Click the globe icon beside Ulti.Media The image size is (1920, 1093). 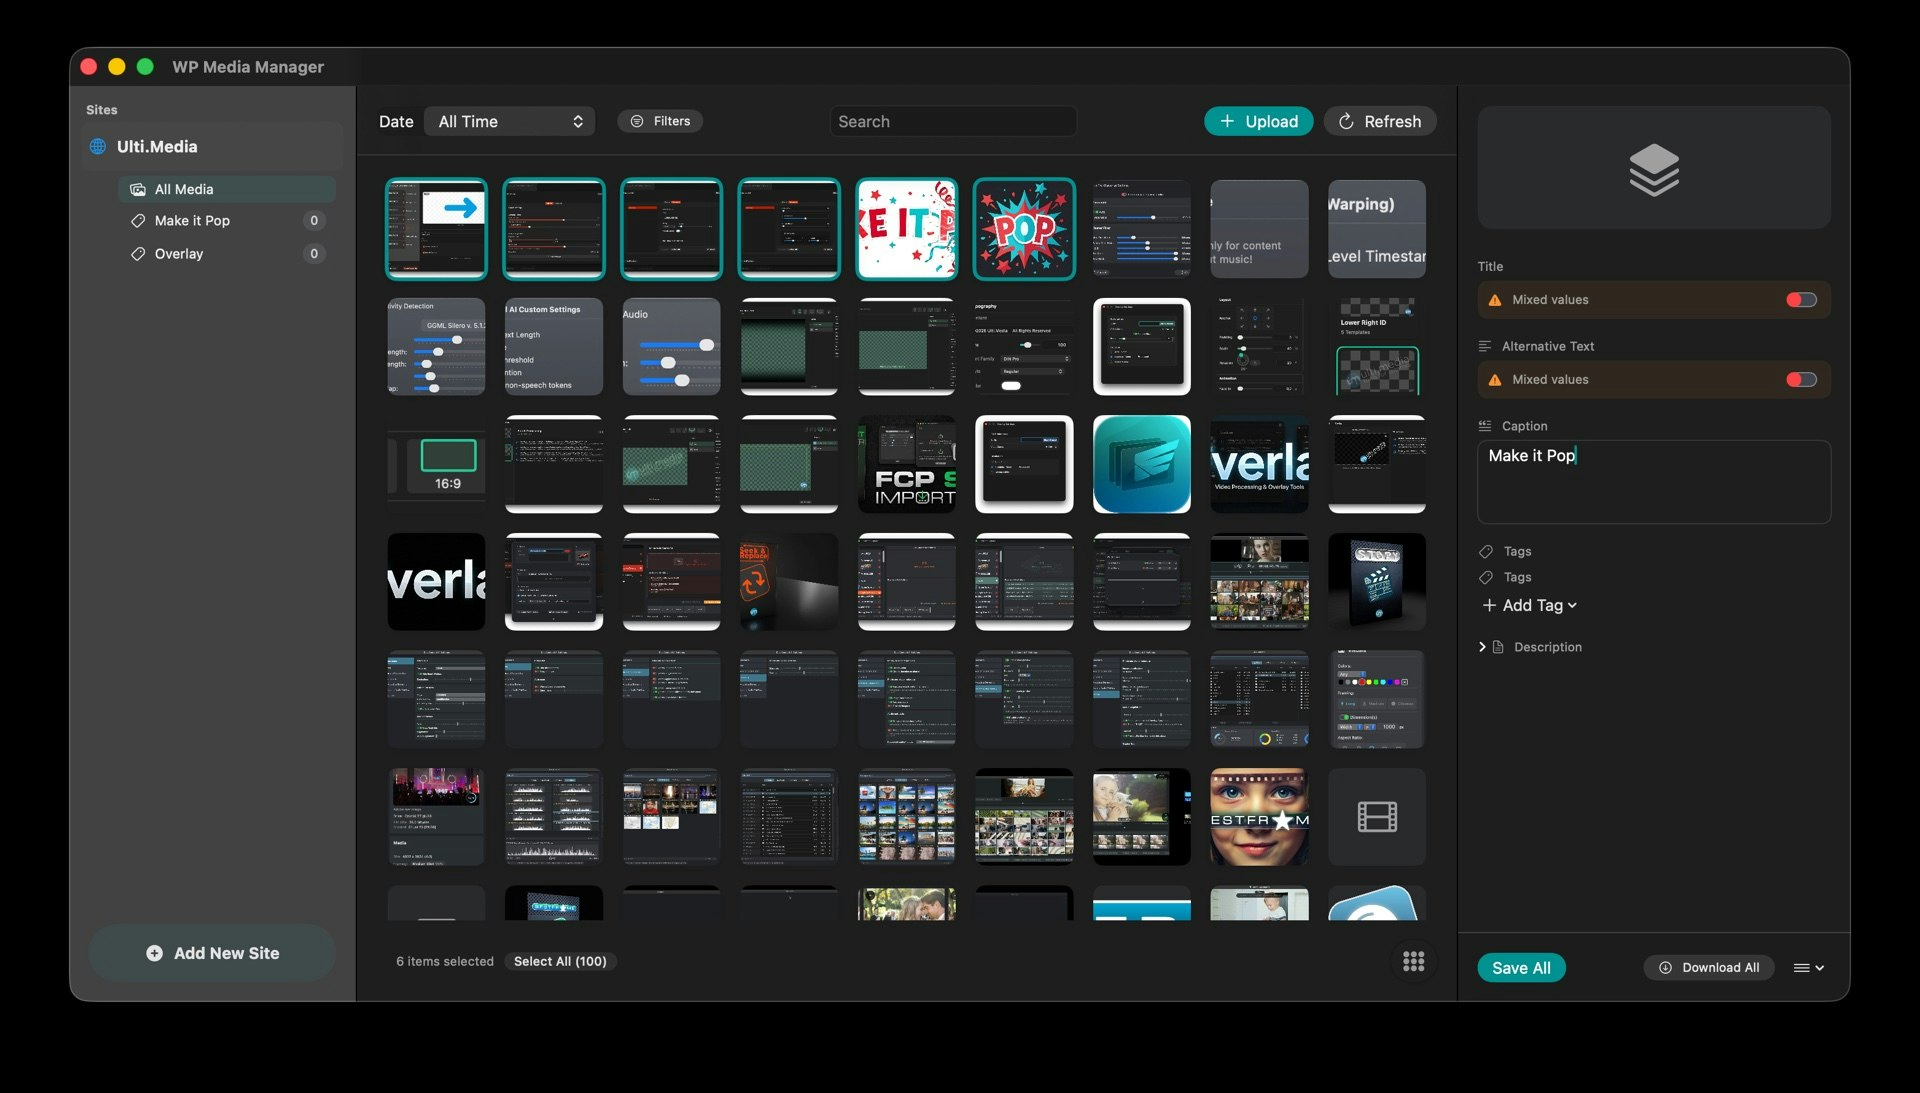point(97,146)
